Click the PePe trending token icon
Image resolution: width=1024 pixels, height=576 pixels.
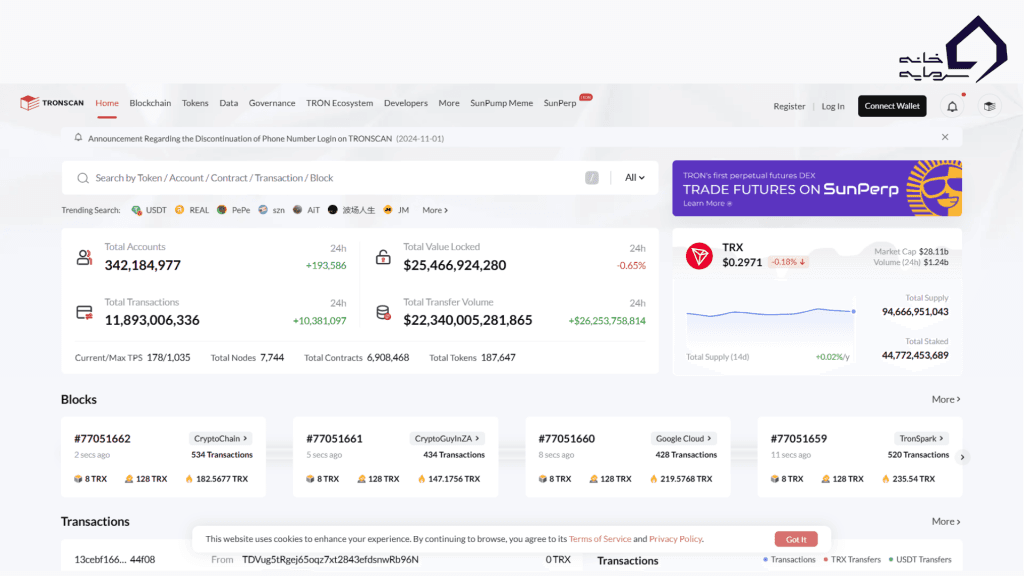[222, 210]
